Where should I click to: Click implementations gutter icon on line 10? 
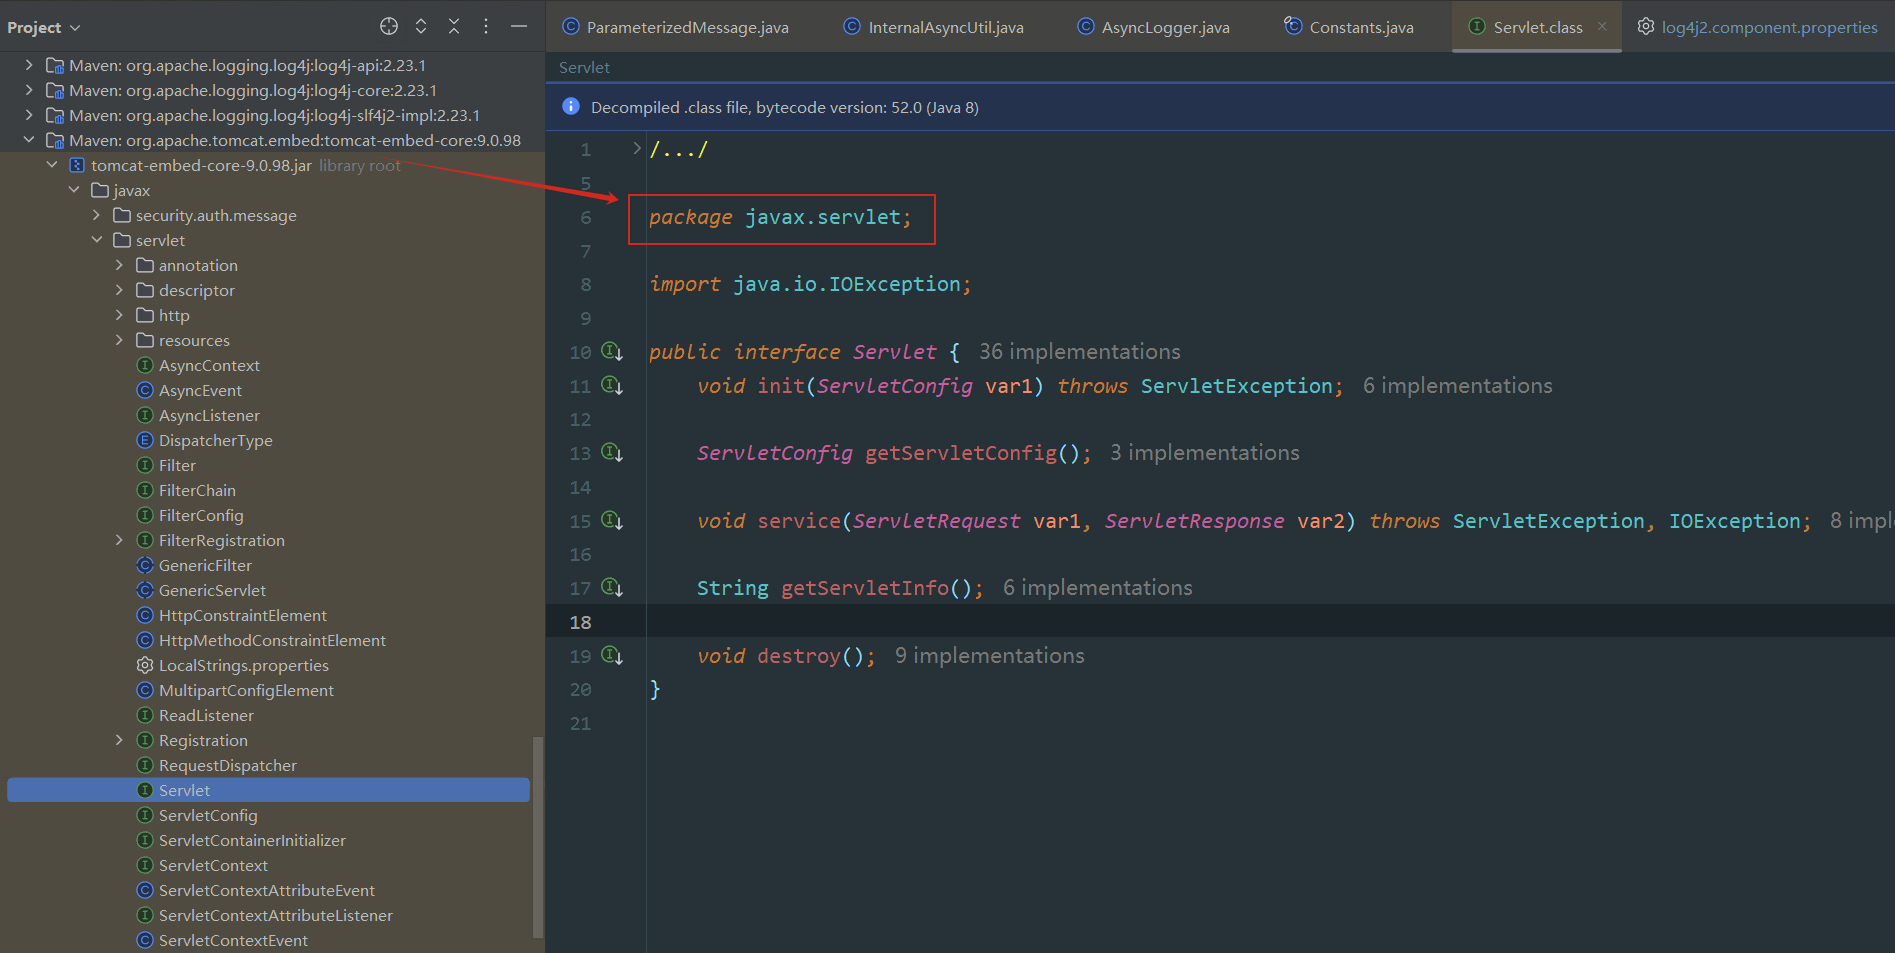click(x=611, y=352)
